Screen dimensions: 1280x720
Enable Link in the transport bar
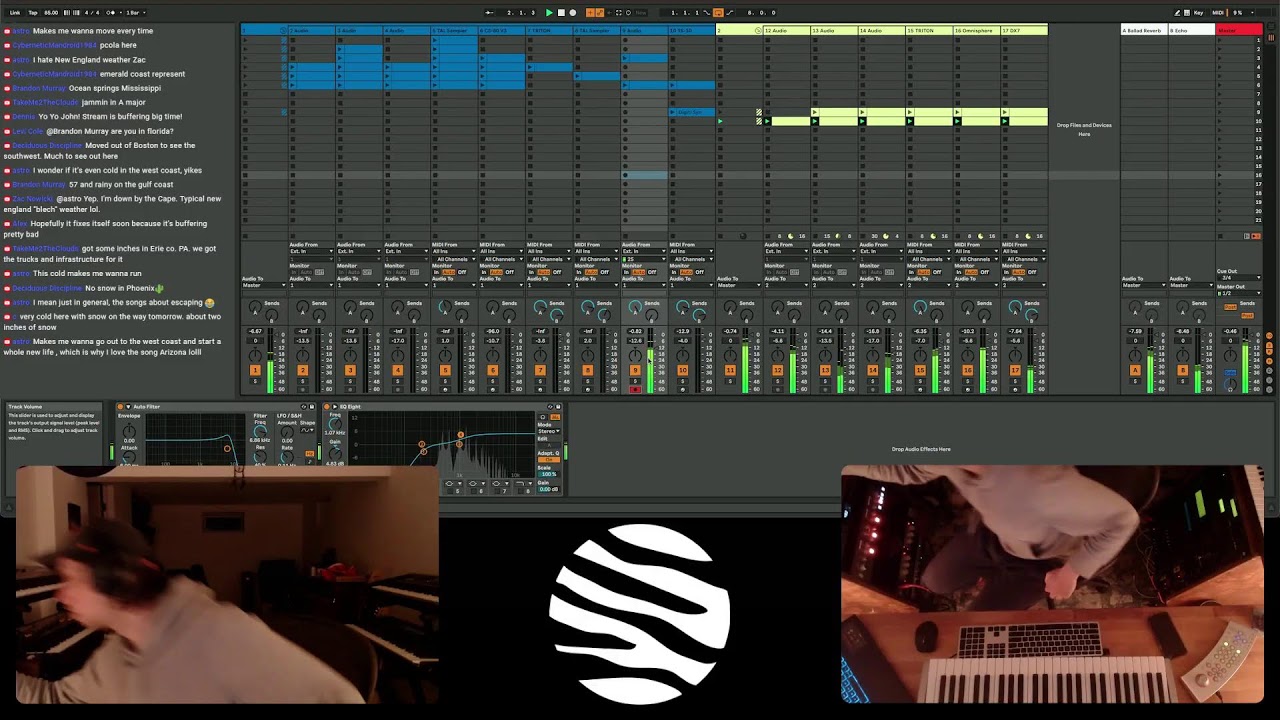pyautogui.click(x=15, y=13)
